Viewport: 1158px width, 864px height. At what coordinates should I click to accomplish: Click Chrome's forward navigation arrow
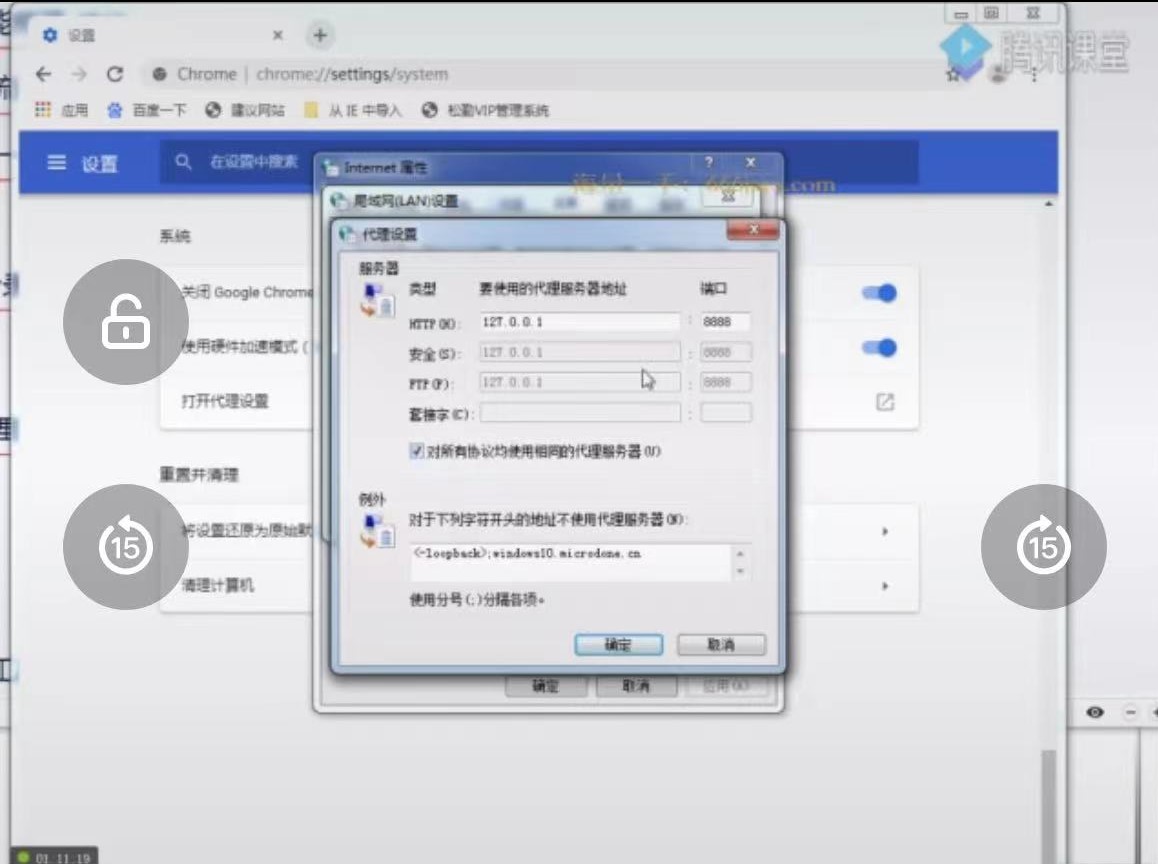(x=79, y=75)
